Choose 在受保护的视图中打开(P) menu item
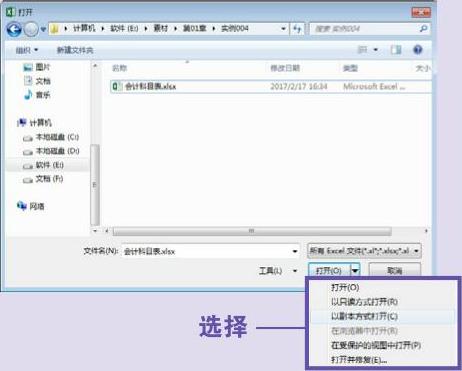462x371 pixels. click(x=376, y=345)
